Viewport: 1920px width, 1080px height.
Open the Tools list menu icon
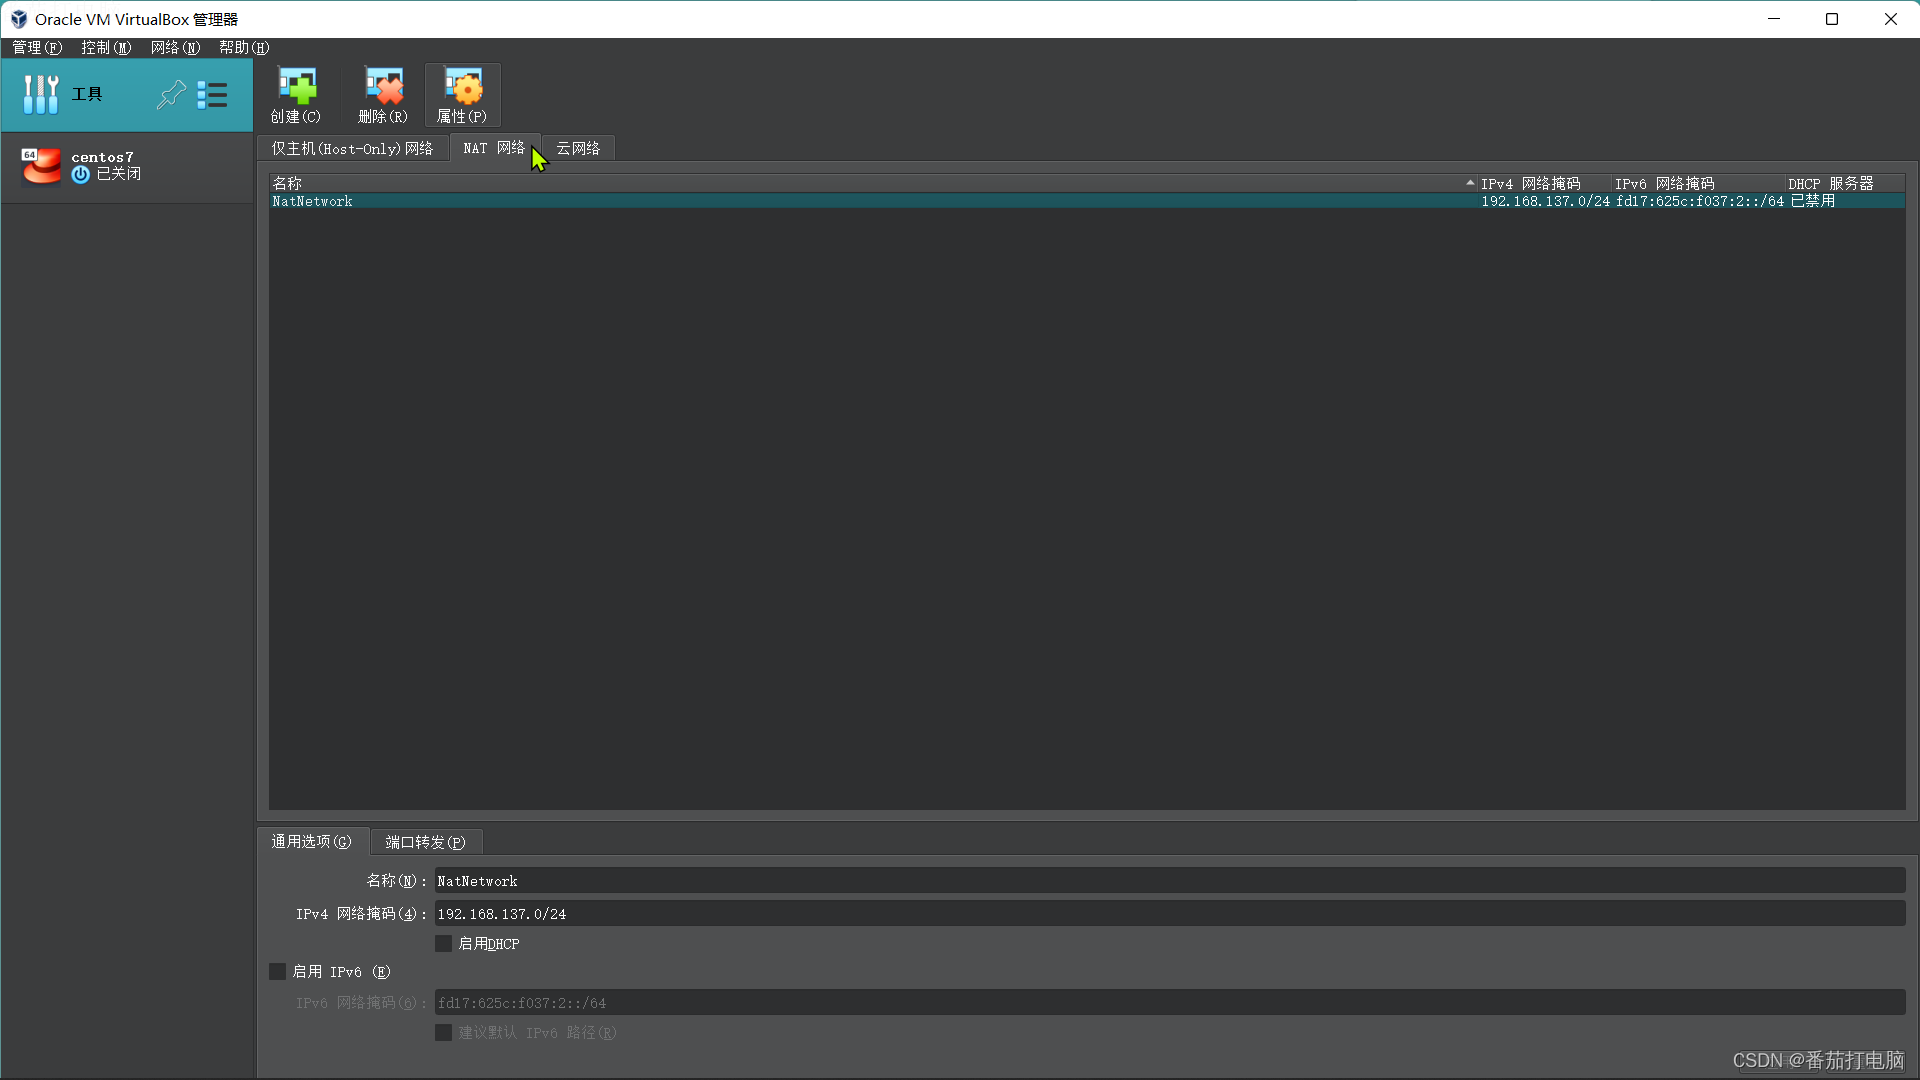click(x=212, y=95)
